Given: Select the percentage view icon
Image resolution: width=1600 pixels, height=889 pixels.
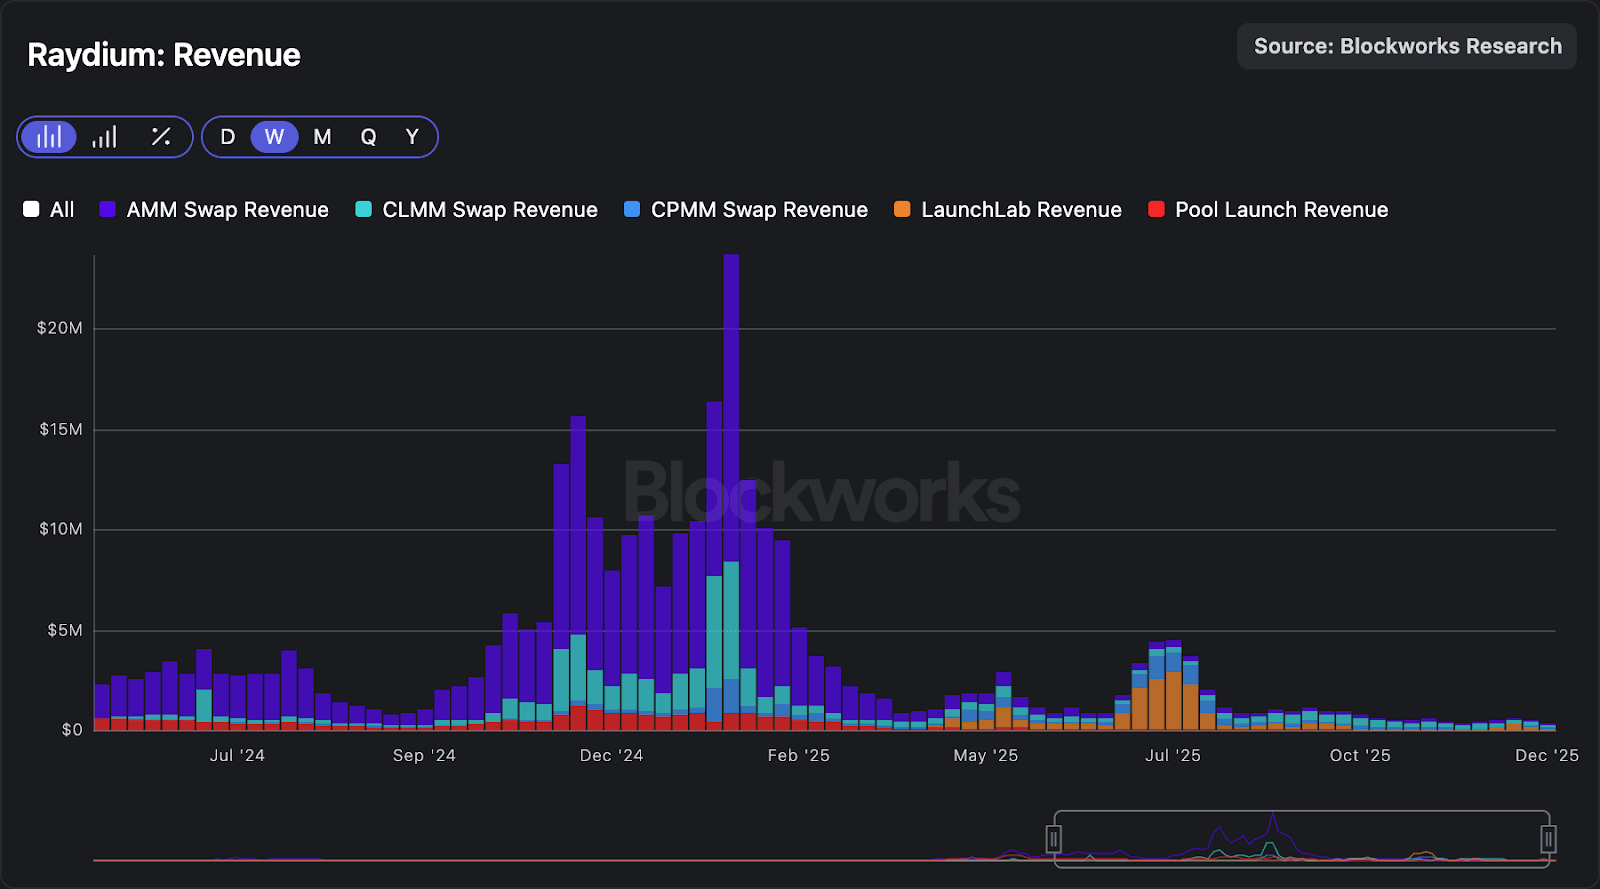Looking at the screenshot, I should pos(160,137).
